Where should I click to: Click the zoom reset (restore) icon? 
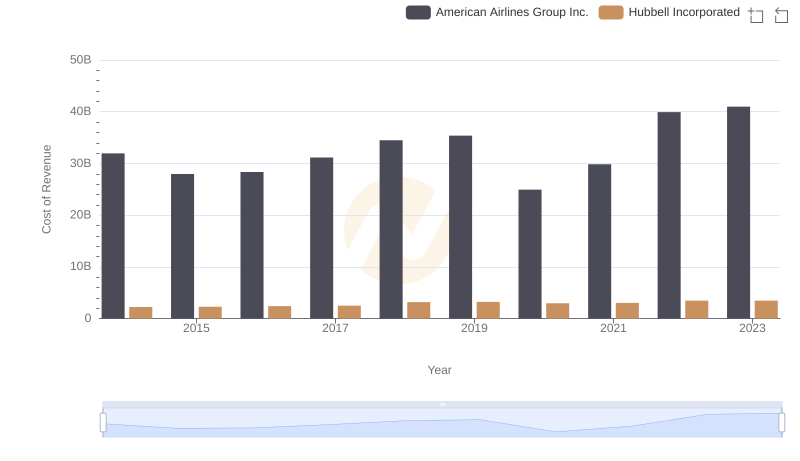781,15
